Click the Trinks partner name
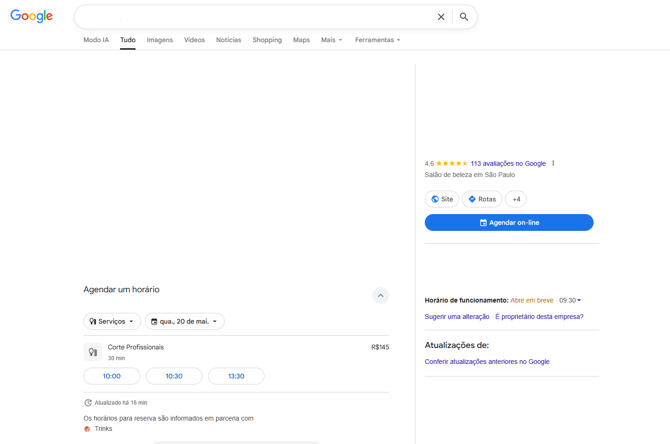 click(103, 429)
